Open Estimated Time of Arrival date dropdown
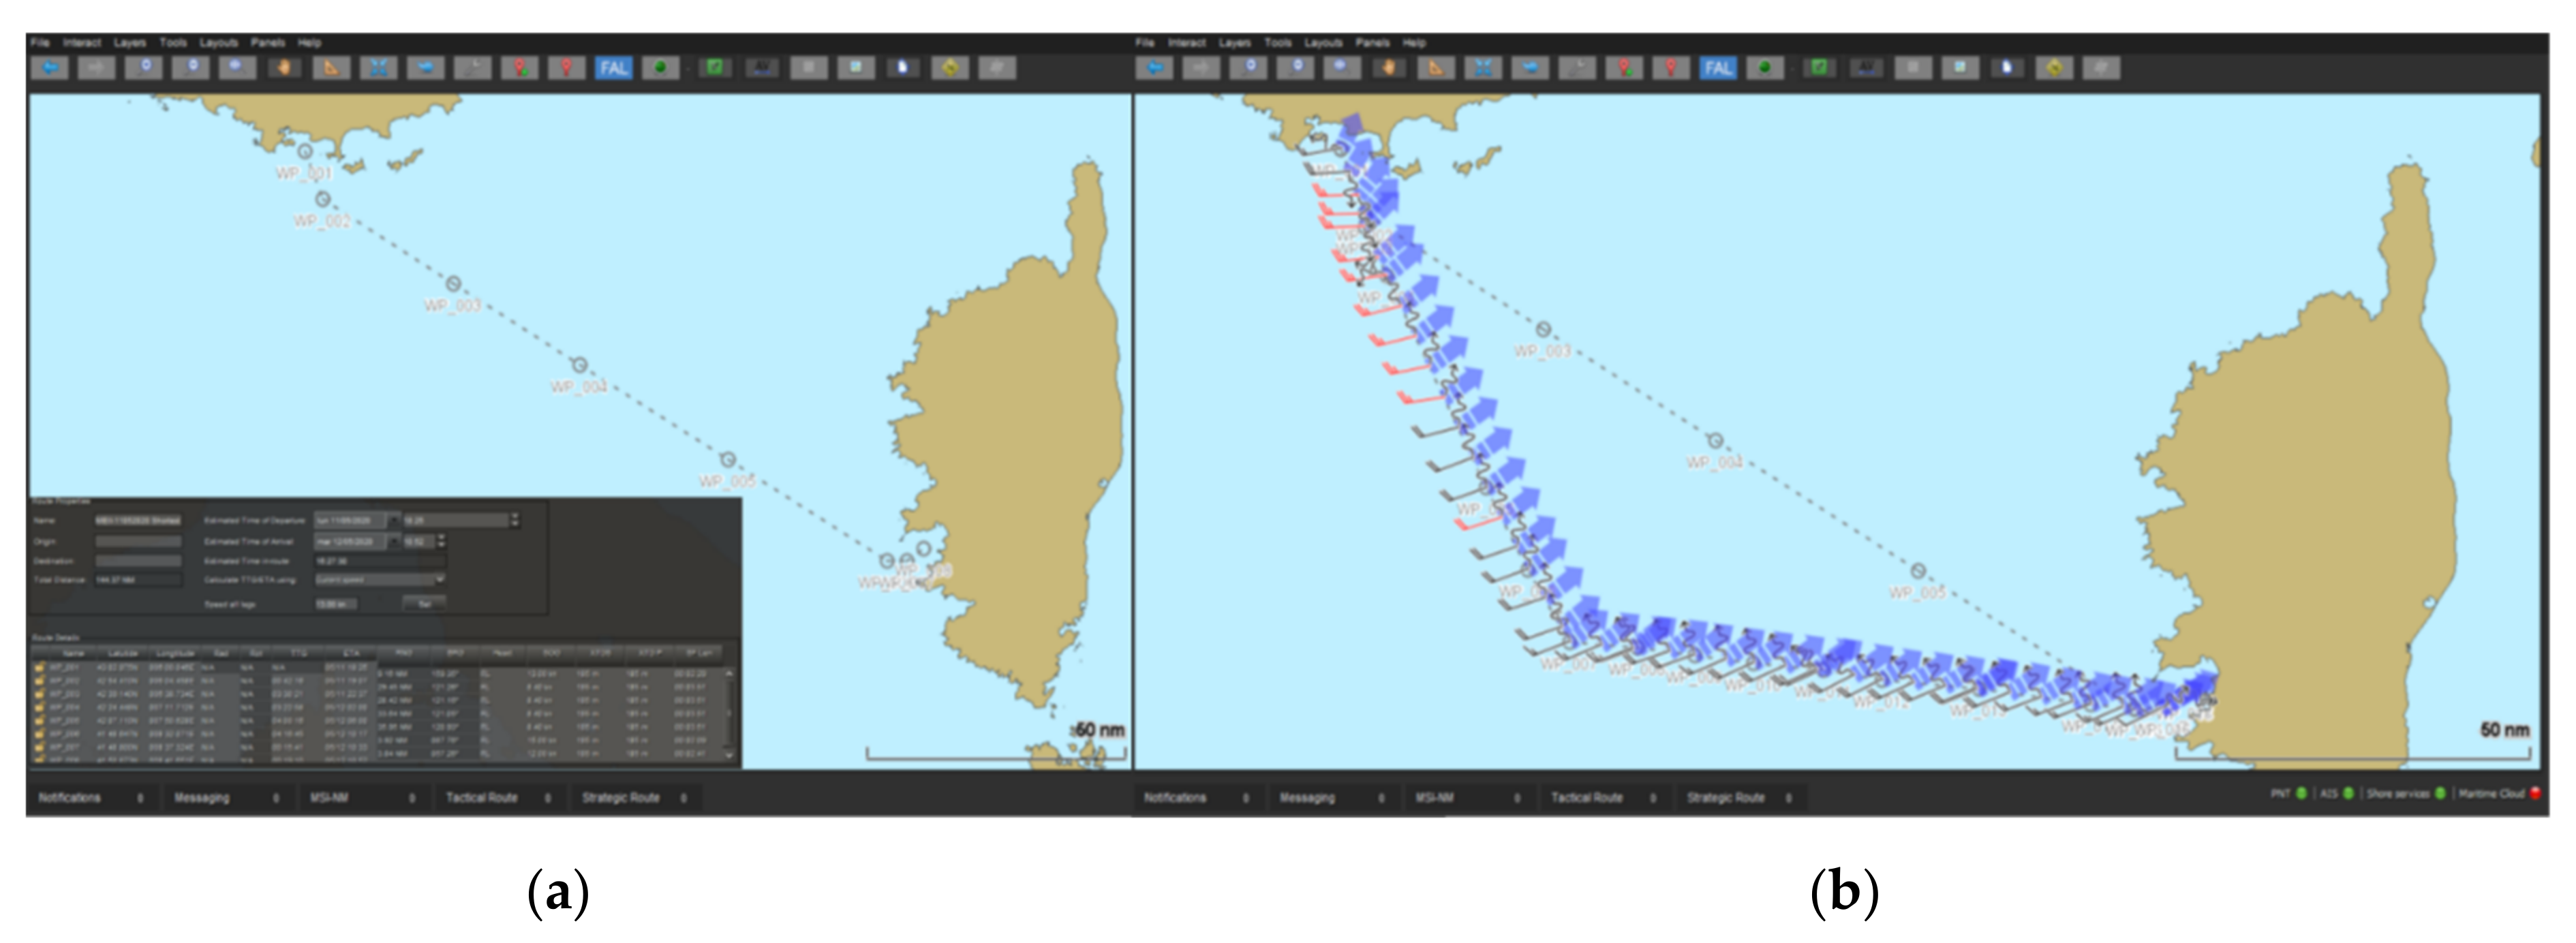Image resolution: width=2576 pixels, height=943 pixels. coord(394,541)
